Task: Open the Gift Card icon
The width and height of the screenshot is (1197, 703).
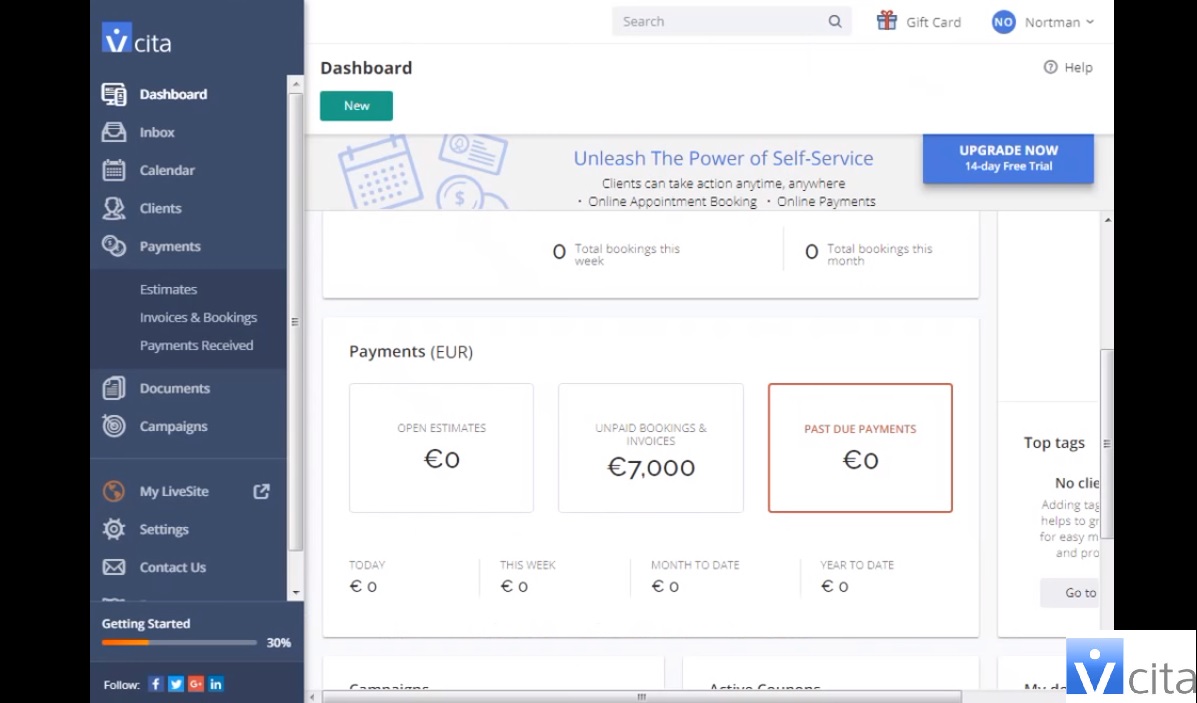Action: (x=887, y=21)
